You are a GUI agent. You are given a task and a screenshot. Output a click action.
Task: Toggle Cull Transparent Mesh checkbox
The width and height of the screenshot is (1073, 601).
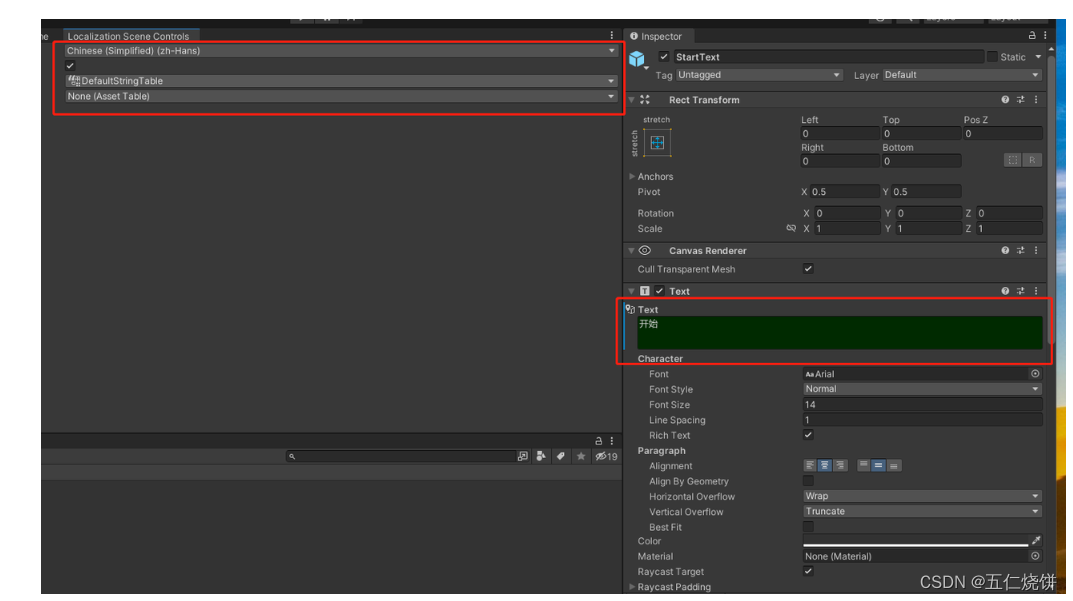[x=808, y=269]
